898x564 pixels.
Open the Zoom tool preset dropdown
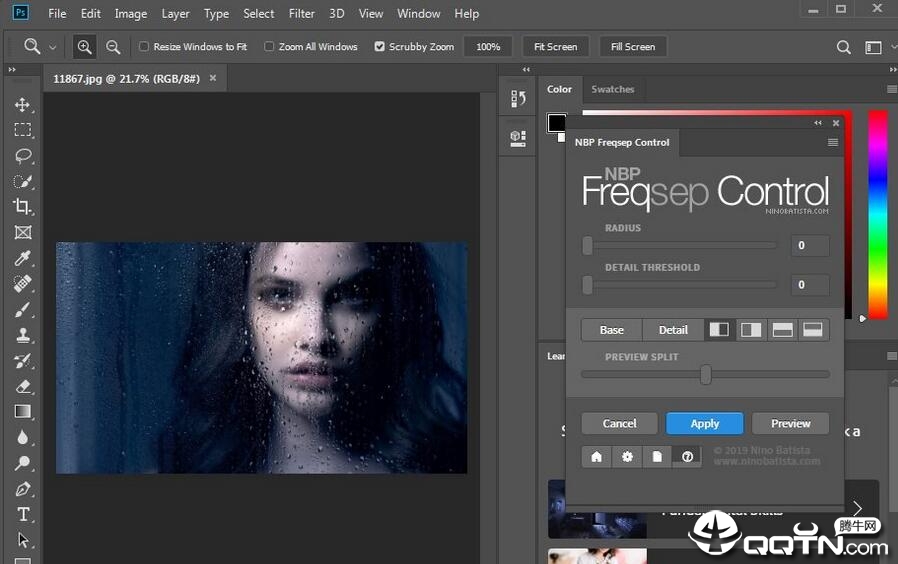click(52, 47)
